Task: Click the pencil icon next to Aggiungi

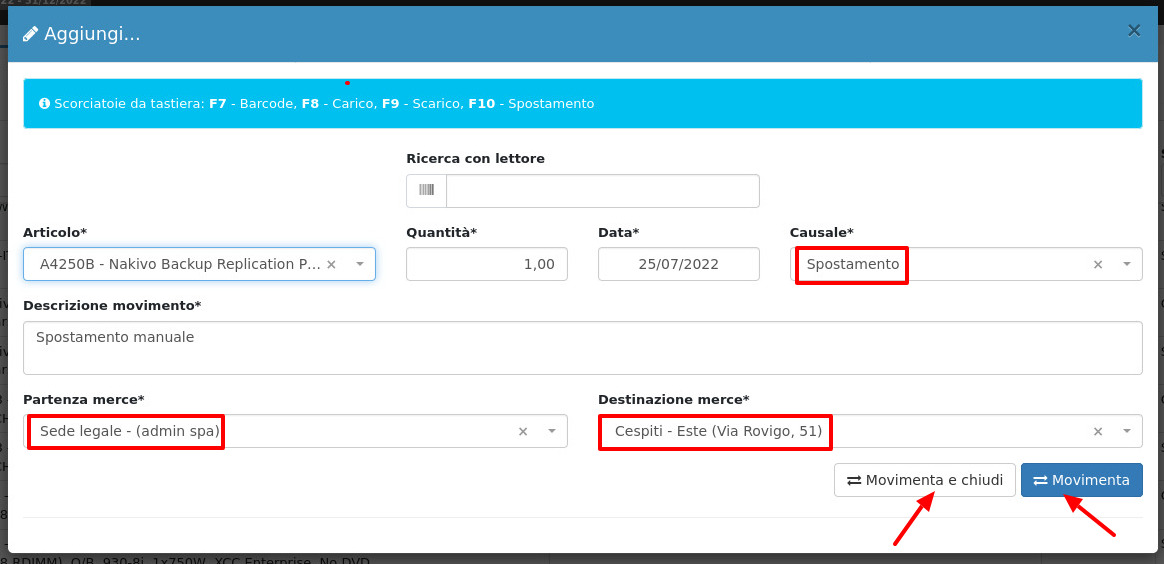Action: click(31, 34)
